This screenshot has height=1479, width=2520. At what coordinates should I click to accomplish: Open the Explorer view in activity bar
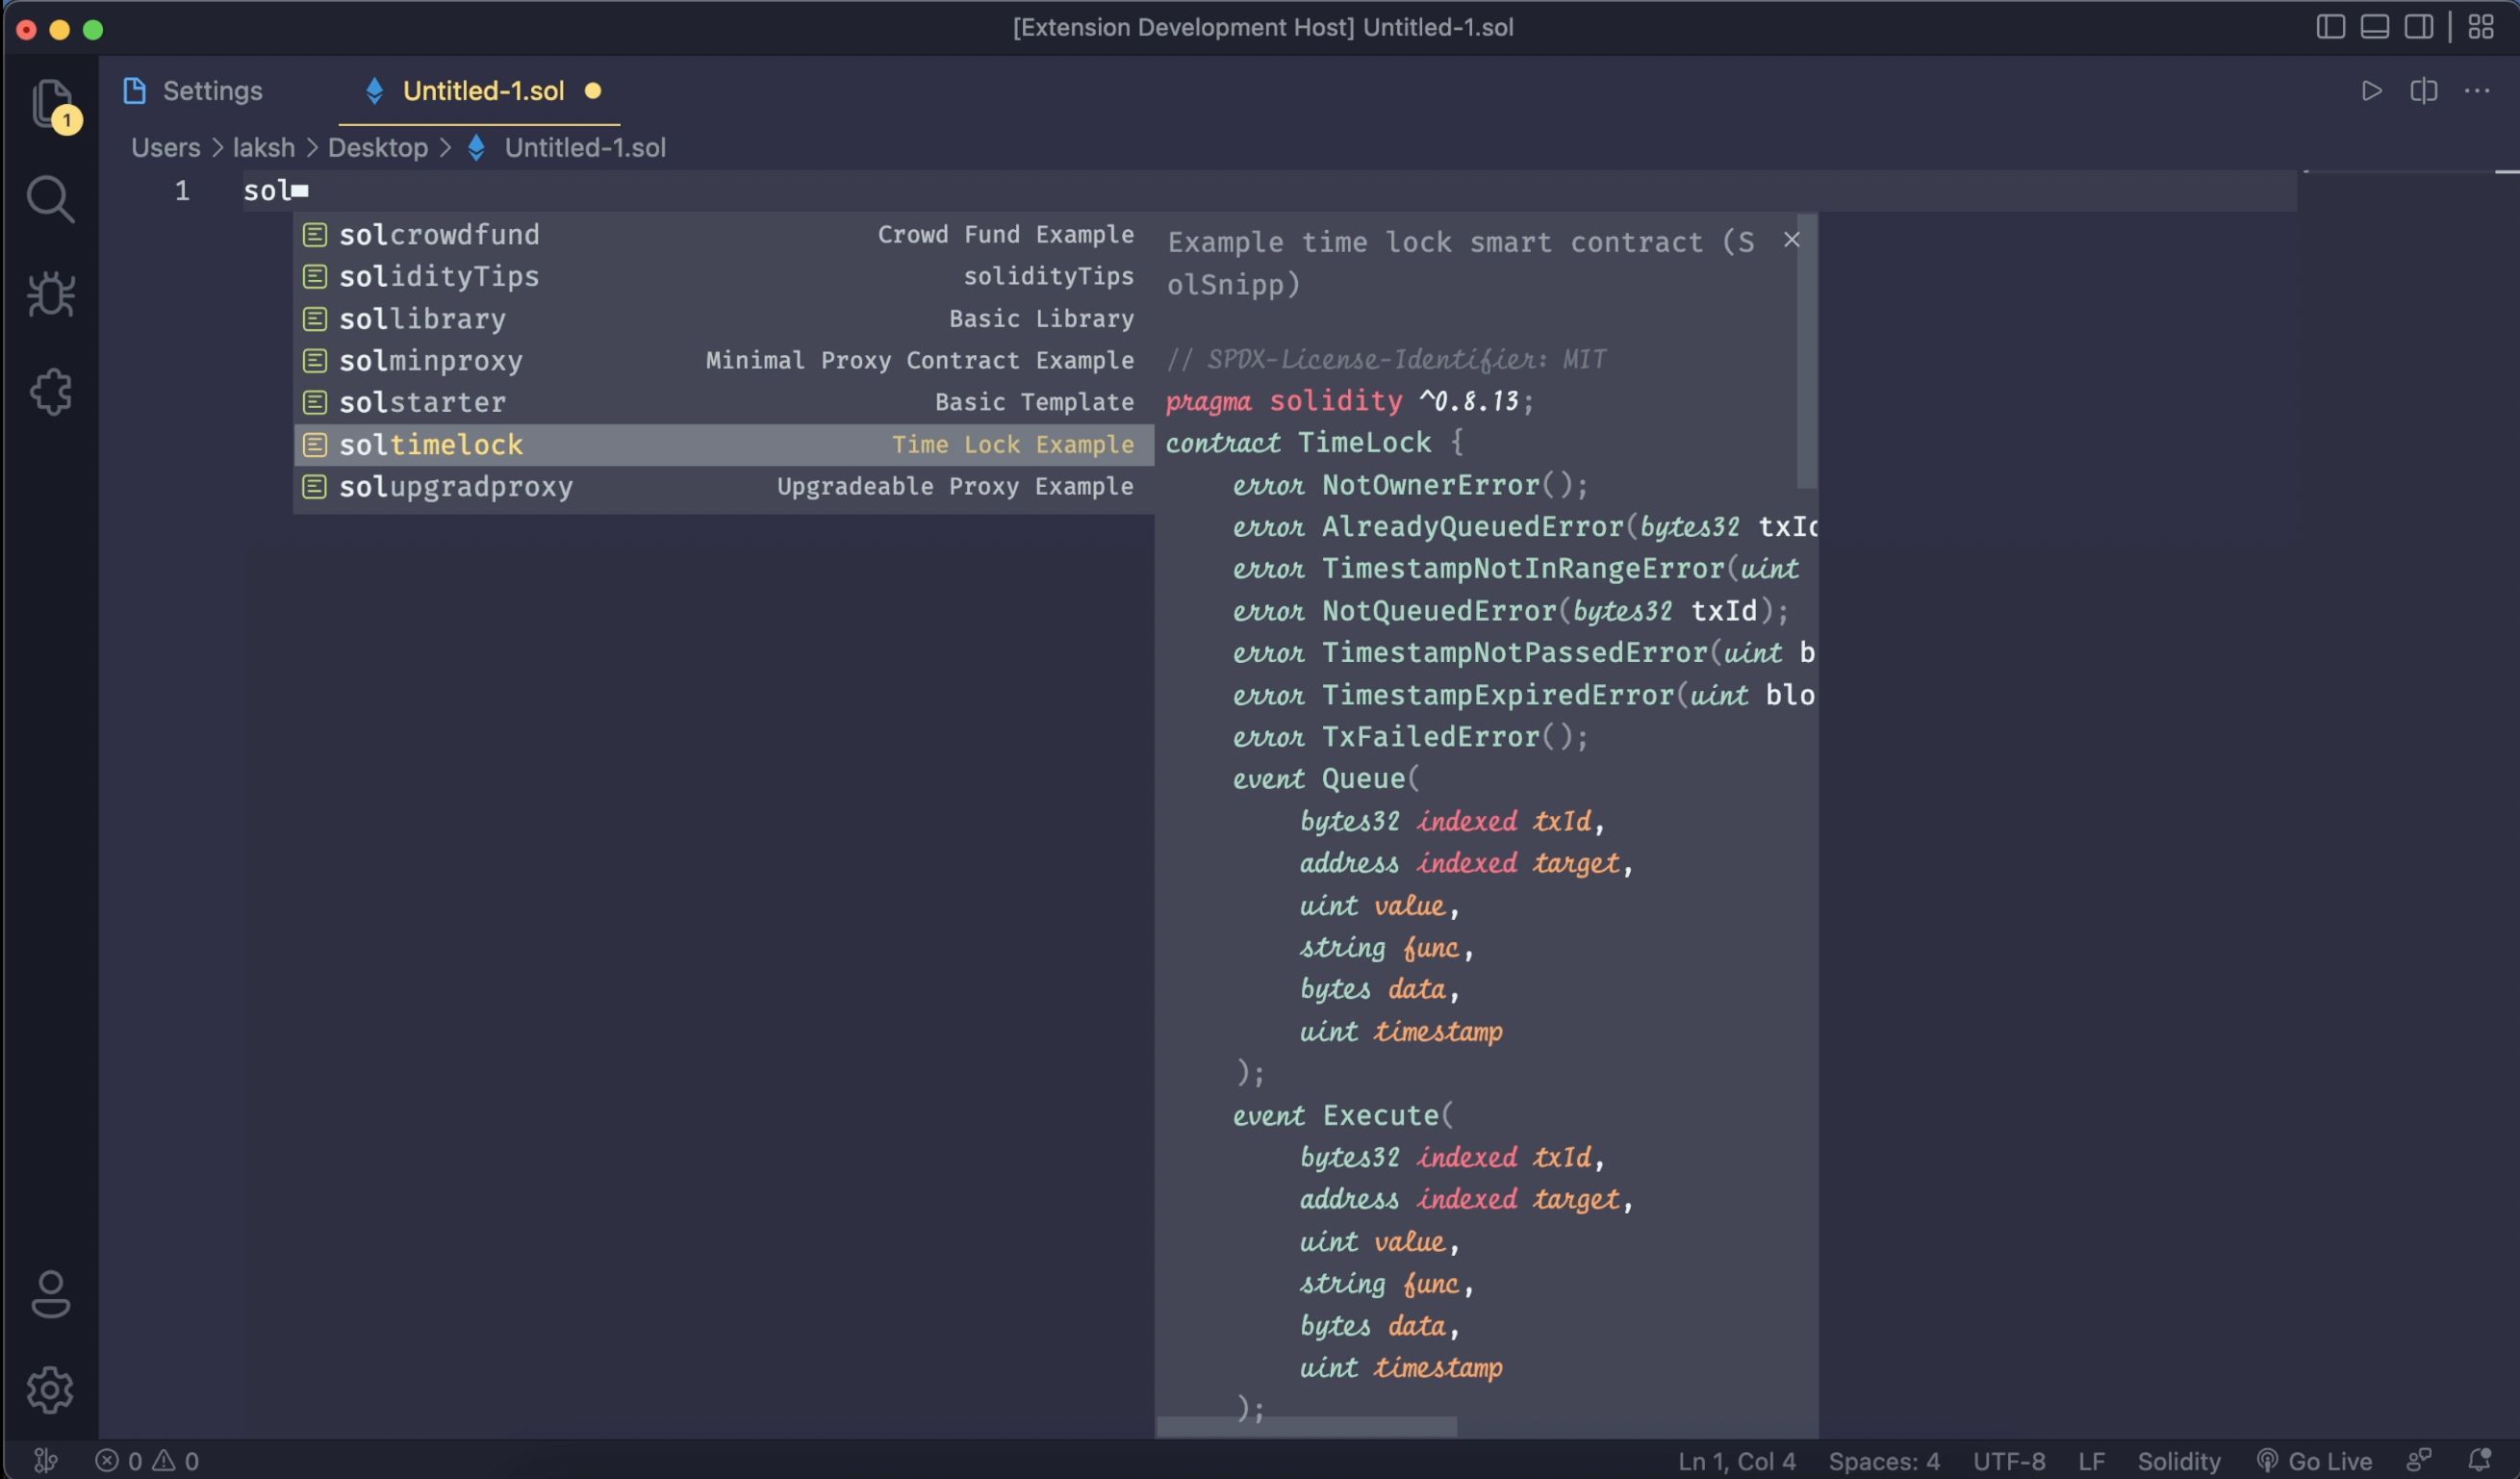(x=51, y=103)
